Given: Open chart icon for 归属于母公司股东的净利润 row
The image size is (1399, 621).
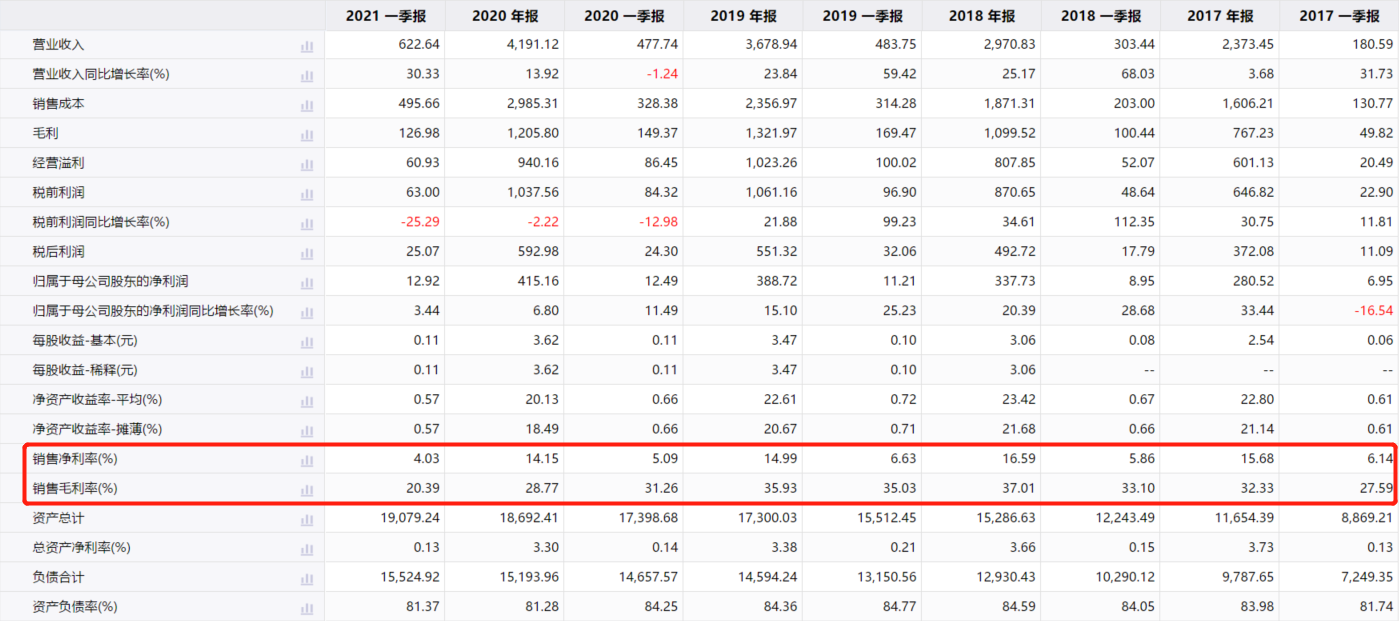Looking at the screenshot, I should (x=307, y=282).
